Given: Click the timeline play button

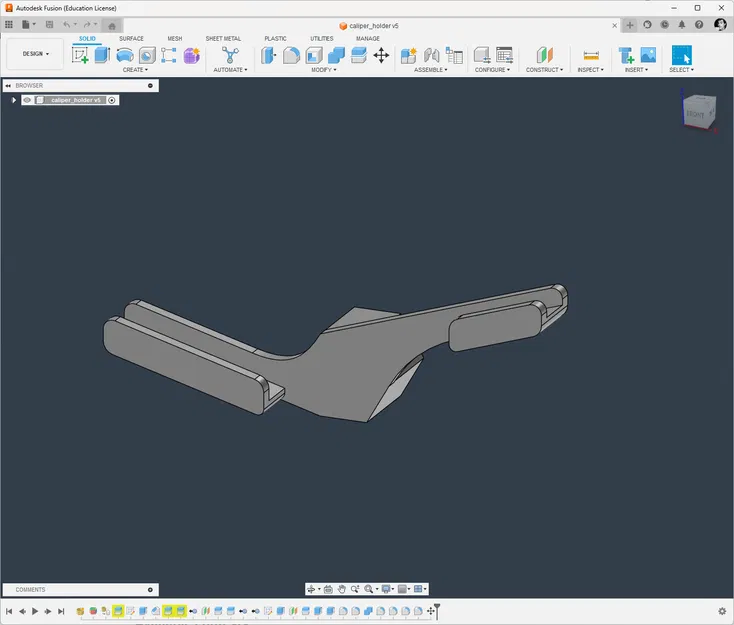Looking at the screenshot, I should click(x=35, y=611).
